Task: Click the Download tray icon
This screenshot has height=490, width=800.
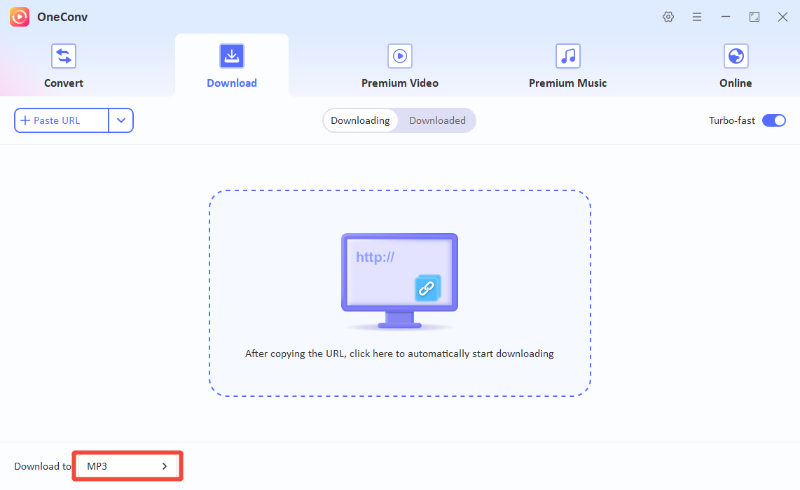Action: (232, 56)
